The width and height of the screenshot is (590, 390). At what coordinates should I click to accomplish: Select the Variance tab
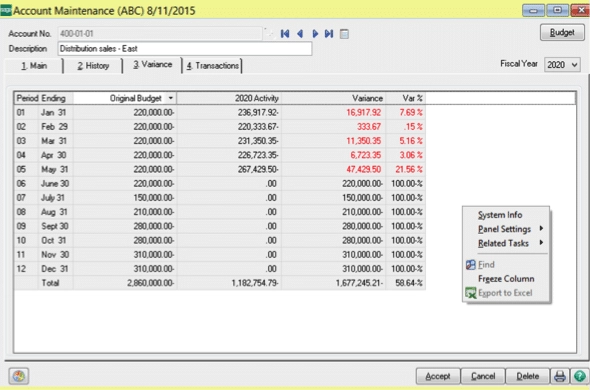[152, 65]
